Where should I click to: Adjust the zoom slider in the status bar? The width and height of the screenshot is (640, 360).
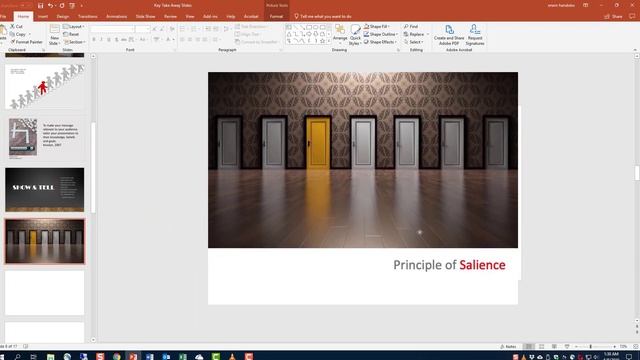pyautogui.click(x=591, y=347)
